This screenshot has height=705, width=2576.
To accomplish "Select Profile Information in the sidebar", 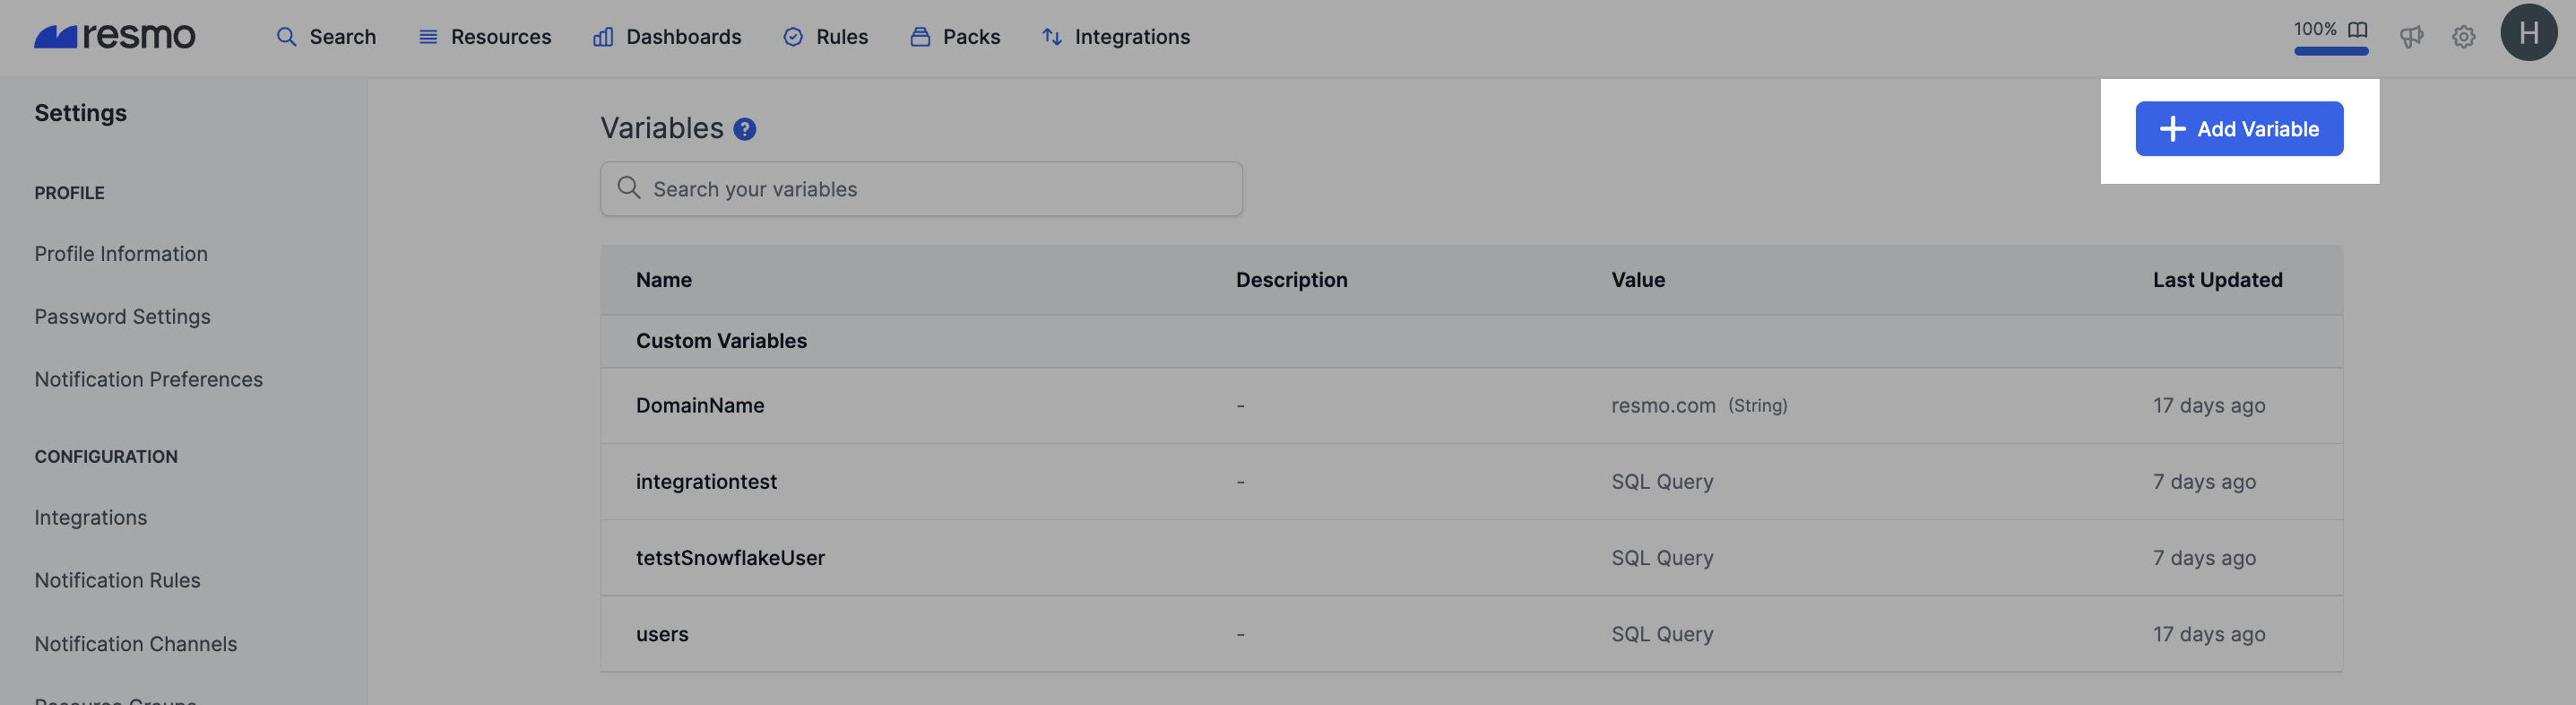I will coord(121,254).
